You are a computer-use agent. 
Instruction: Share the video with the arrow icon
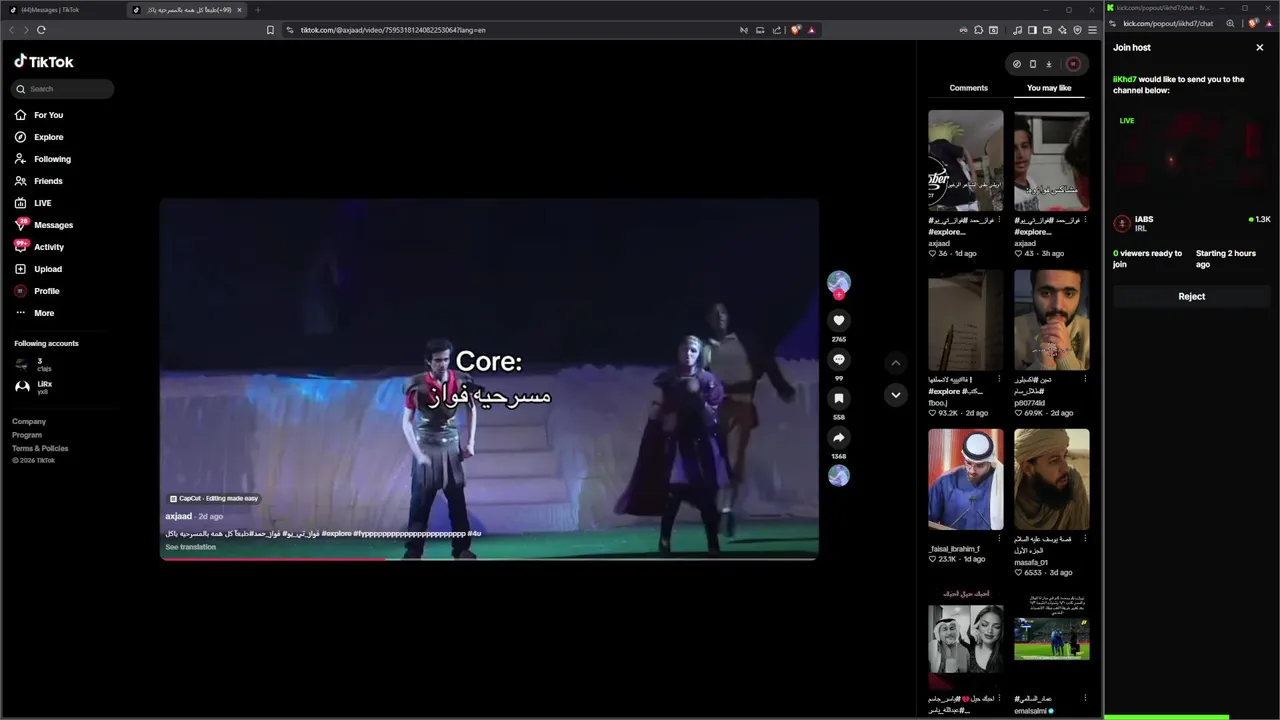[839, 437]
